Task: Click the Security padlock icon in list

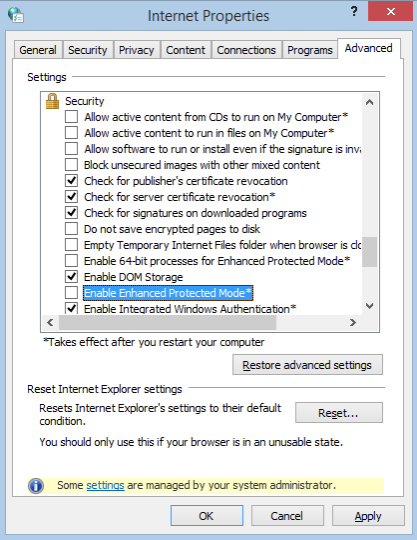Action: (x=52, y=101)
